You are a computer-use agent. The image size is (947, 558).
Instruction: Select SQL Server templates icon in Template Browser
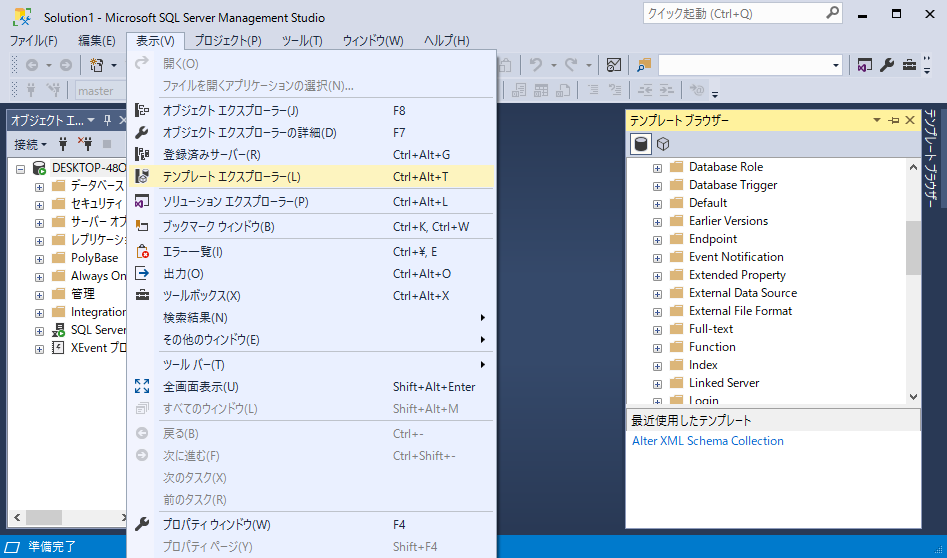[641, 144]
